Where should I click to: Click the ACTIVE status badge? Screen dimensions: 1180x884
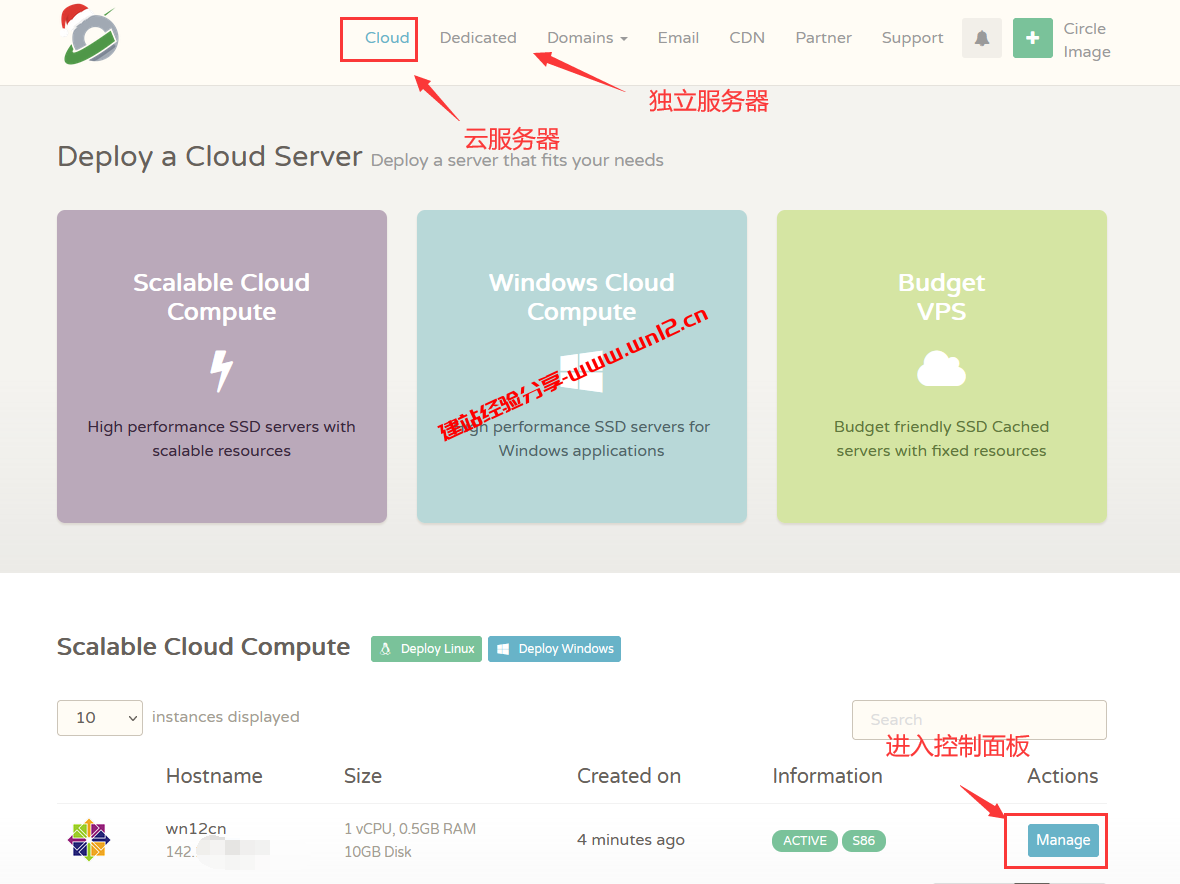pos(804,841)
